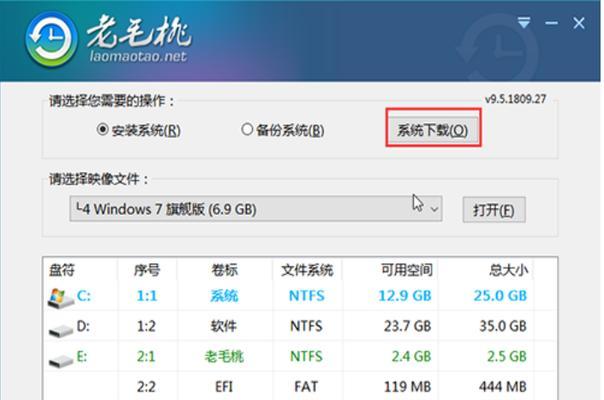This screenshot has height=400, width=604.
Task: Minimize the Laomaotao window
Action: coord(551,23)
